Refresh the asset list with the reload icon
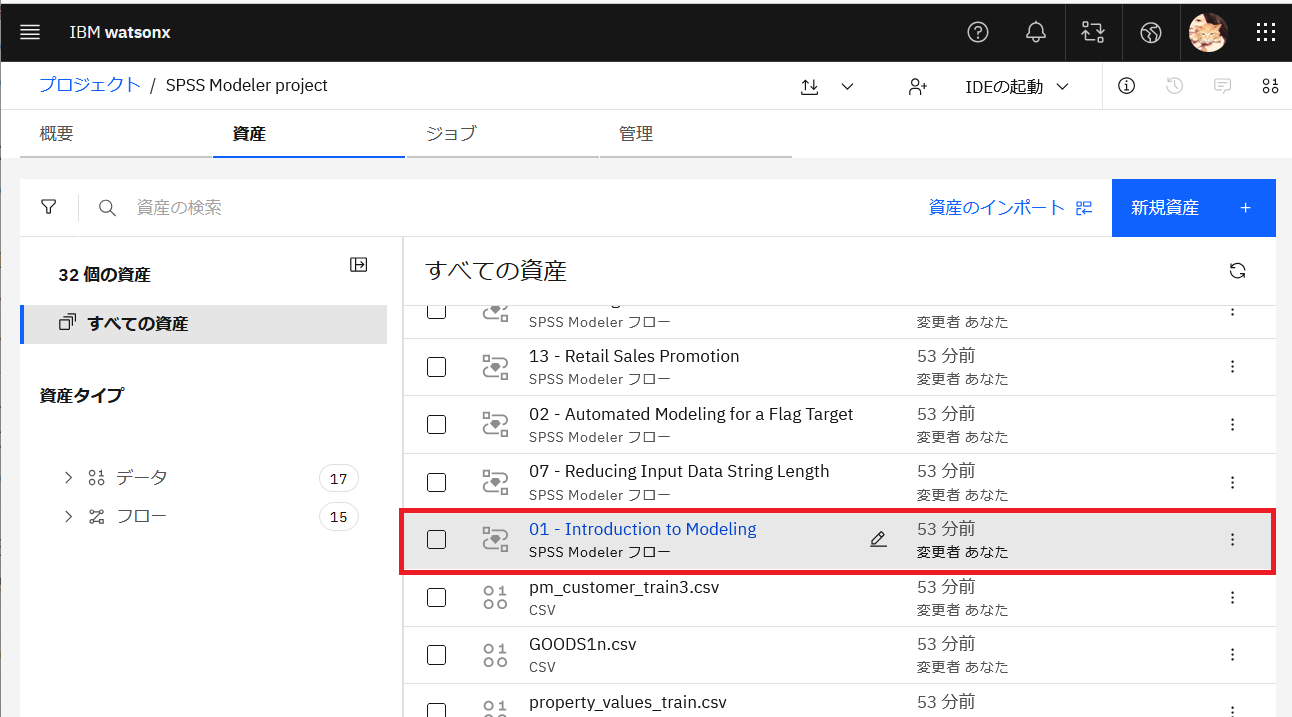This screenshot has width=1292, height=717. click(1237, 270)
